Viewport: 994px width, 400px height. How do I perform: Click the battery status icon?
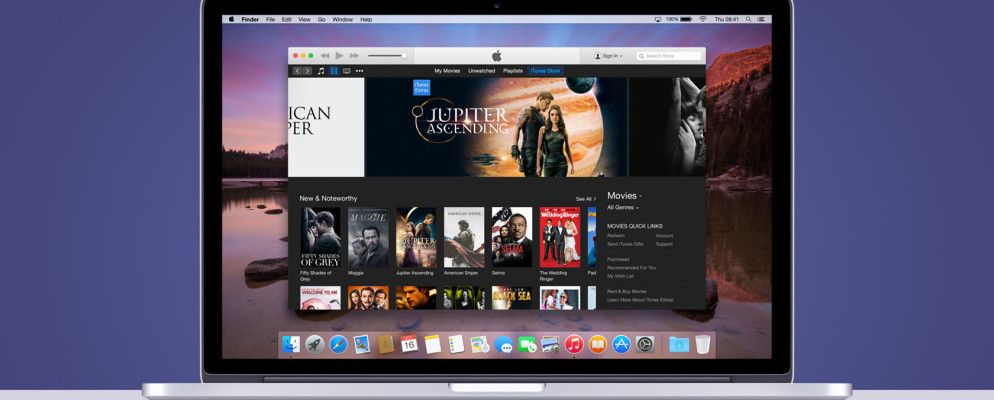pos(686,20)
